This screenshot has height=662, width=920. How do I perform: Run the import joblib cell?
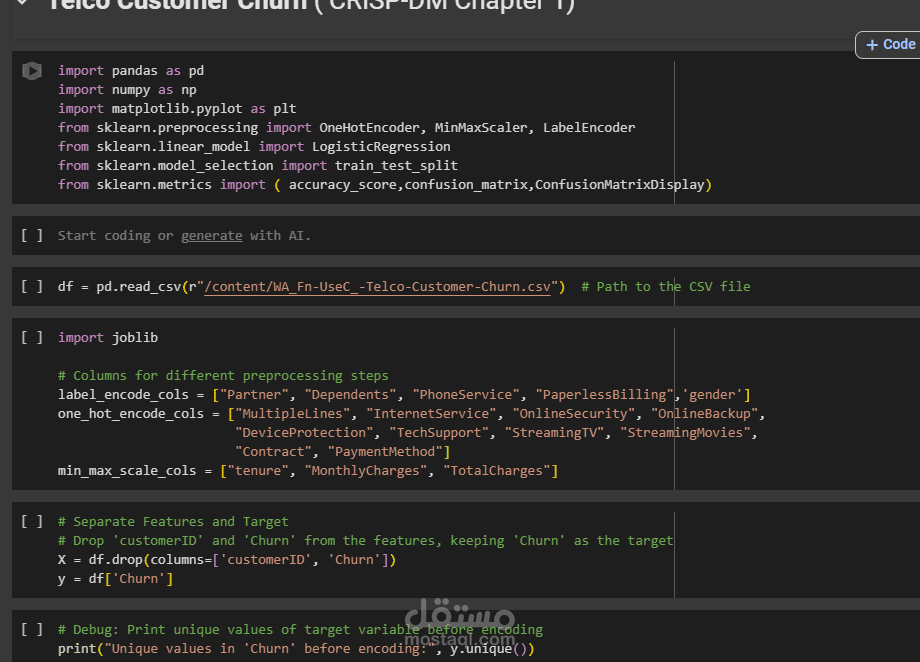(x=32, y=338)
